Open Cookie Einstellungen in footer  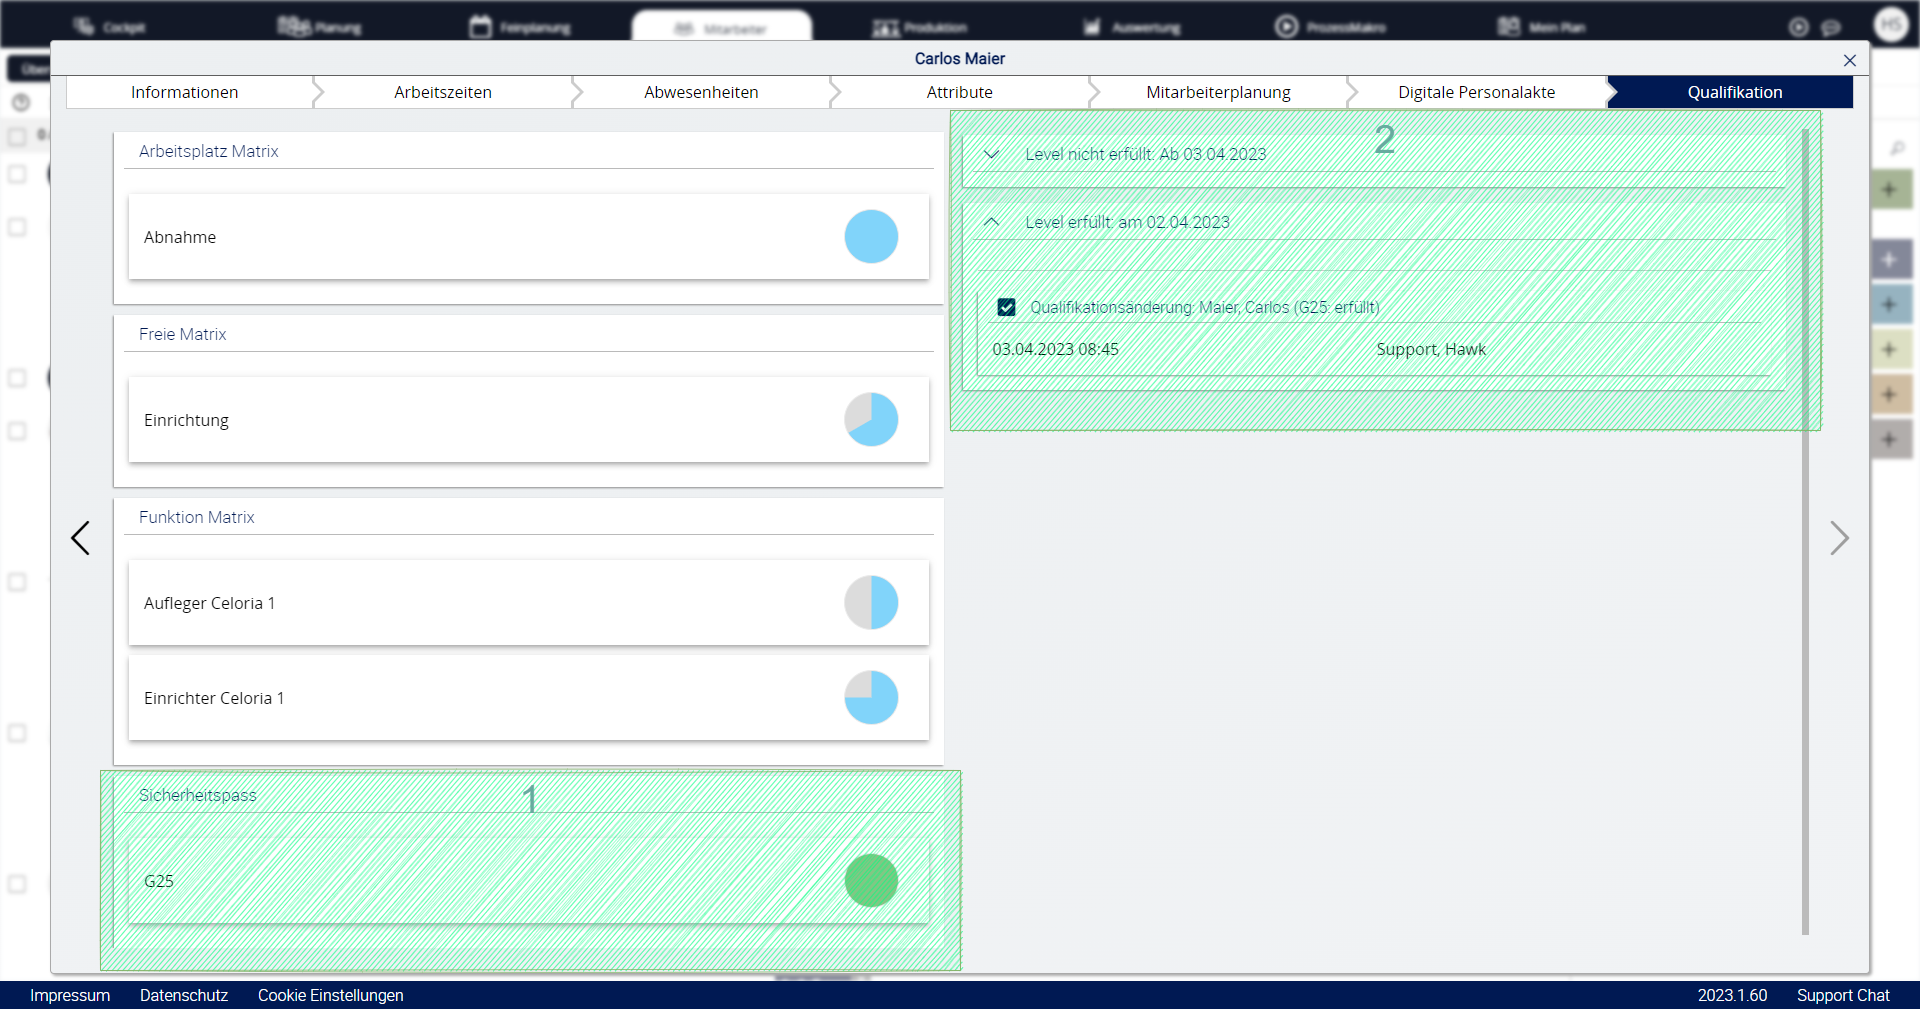[x=331, y=996]
